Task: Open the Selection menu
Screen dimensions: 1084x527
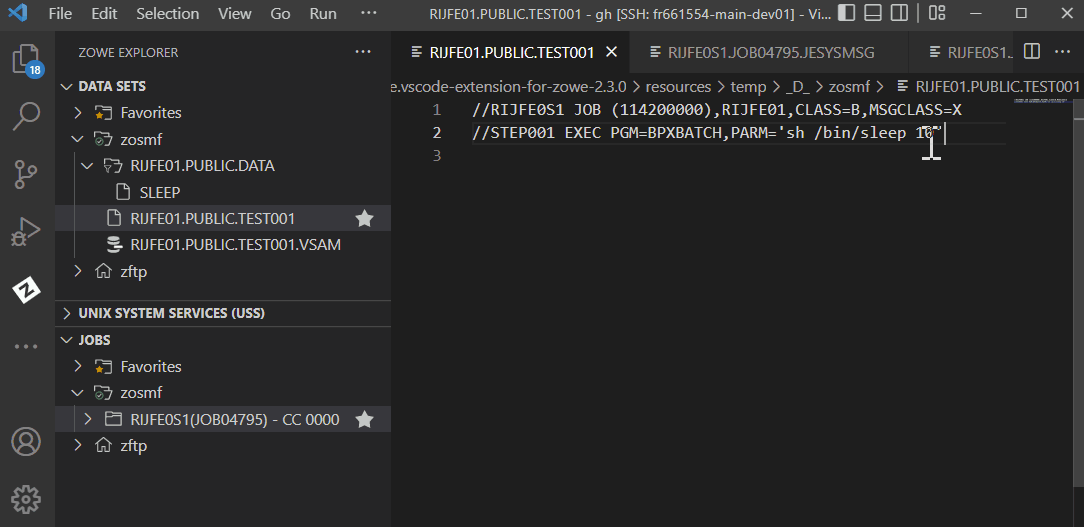Action: click(x=167, y=14)
